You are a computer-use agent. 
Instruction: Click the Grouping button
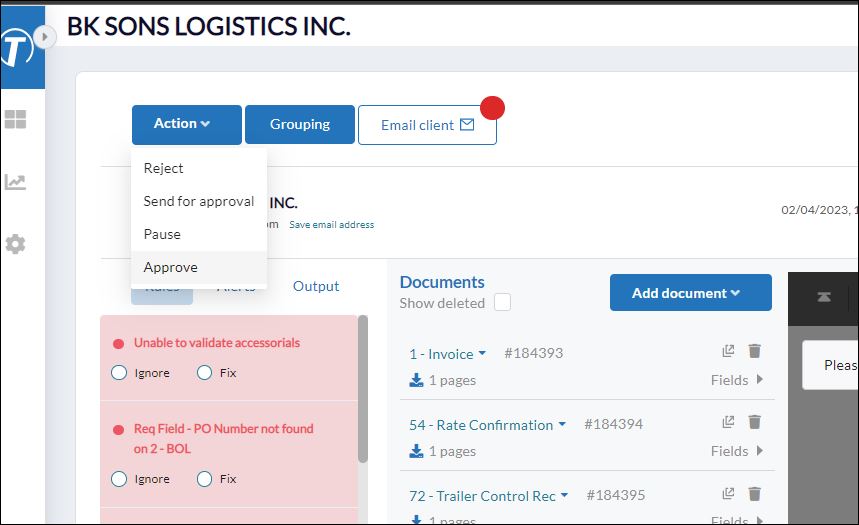(299, 124)
